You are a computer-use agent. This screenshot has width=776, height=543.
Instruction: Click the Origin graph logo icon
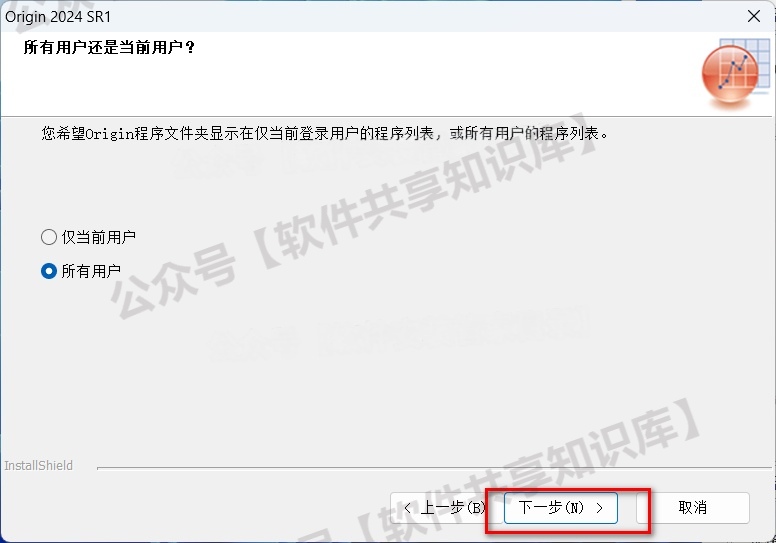pyautogui.click(x=730, y=74)
